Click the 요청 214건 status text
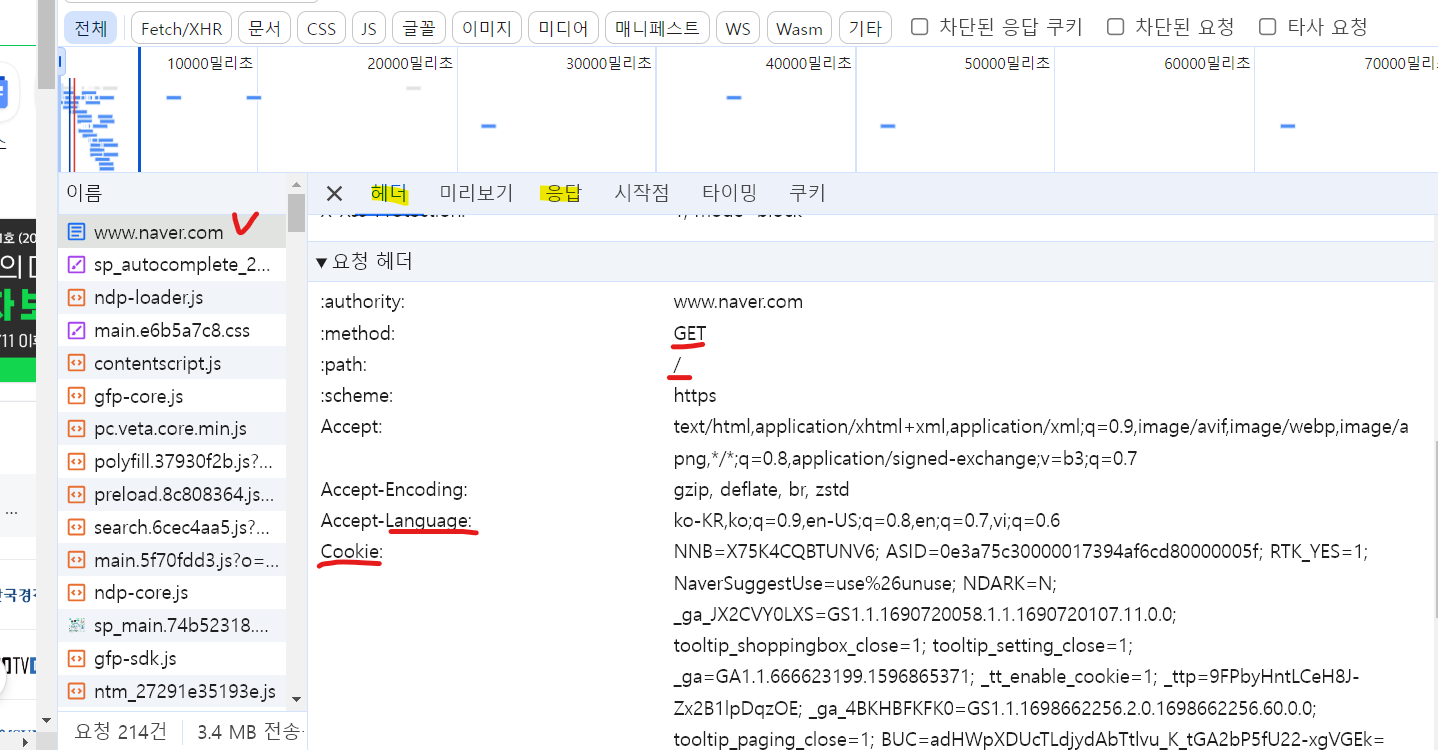1438x750 pixels. [x=121, y=732]
